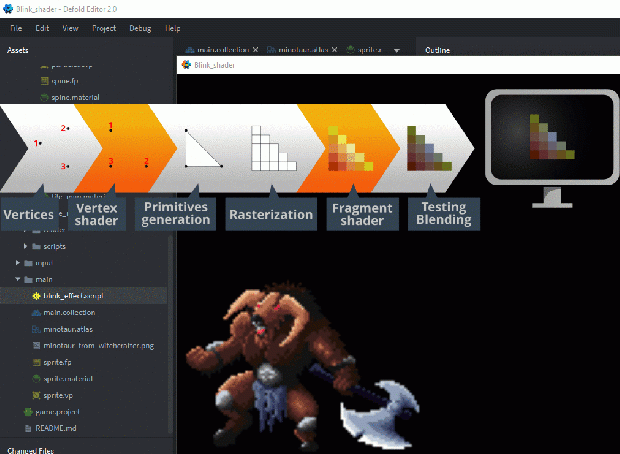The image size is (620, 454).
Task: Switch to the minotaur.atlas editor tab
Action: [303, 50]
